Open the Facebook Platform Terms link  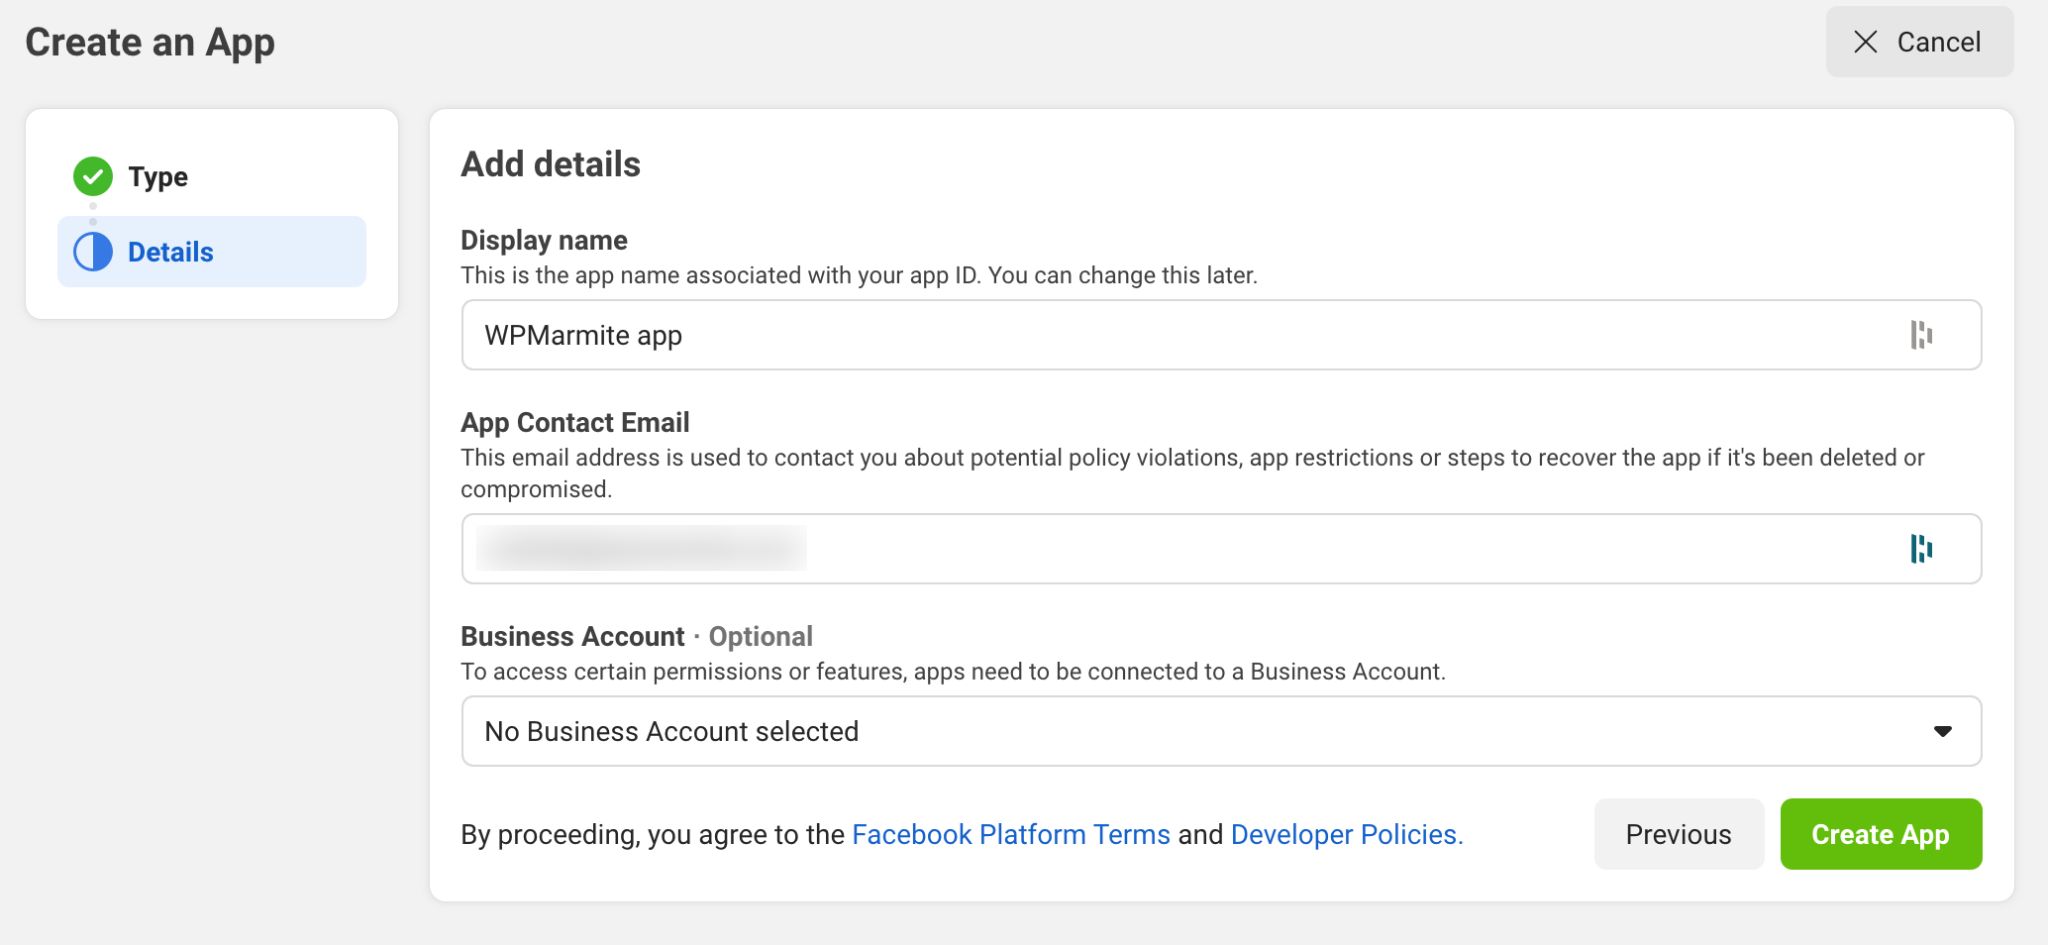tap(1010, 834)
